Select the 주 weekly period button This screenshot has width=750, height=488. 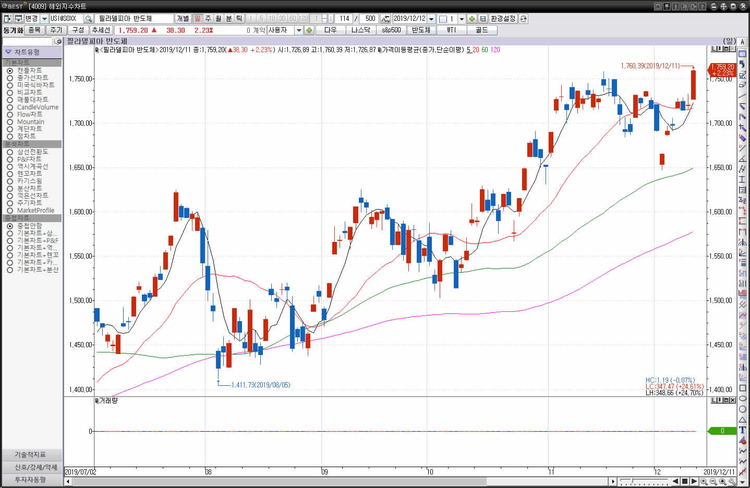click(x=208, y=19)
